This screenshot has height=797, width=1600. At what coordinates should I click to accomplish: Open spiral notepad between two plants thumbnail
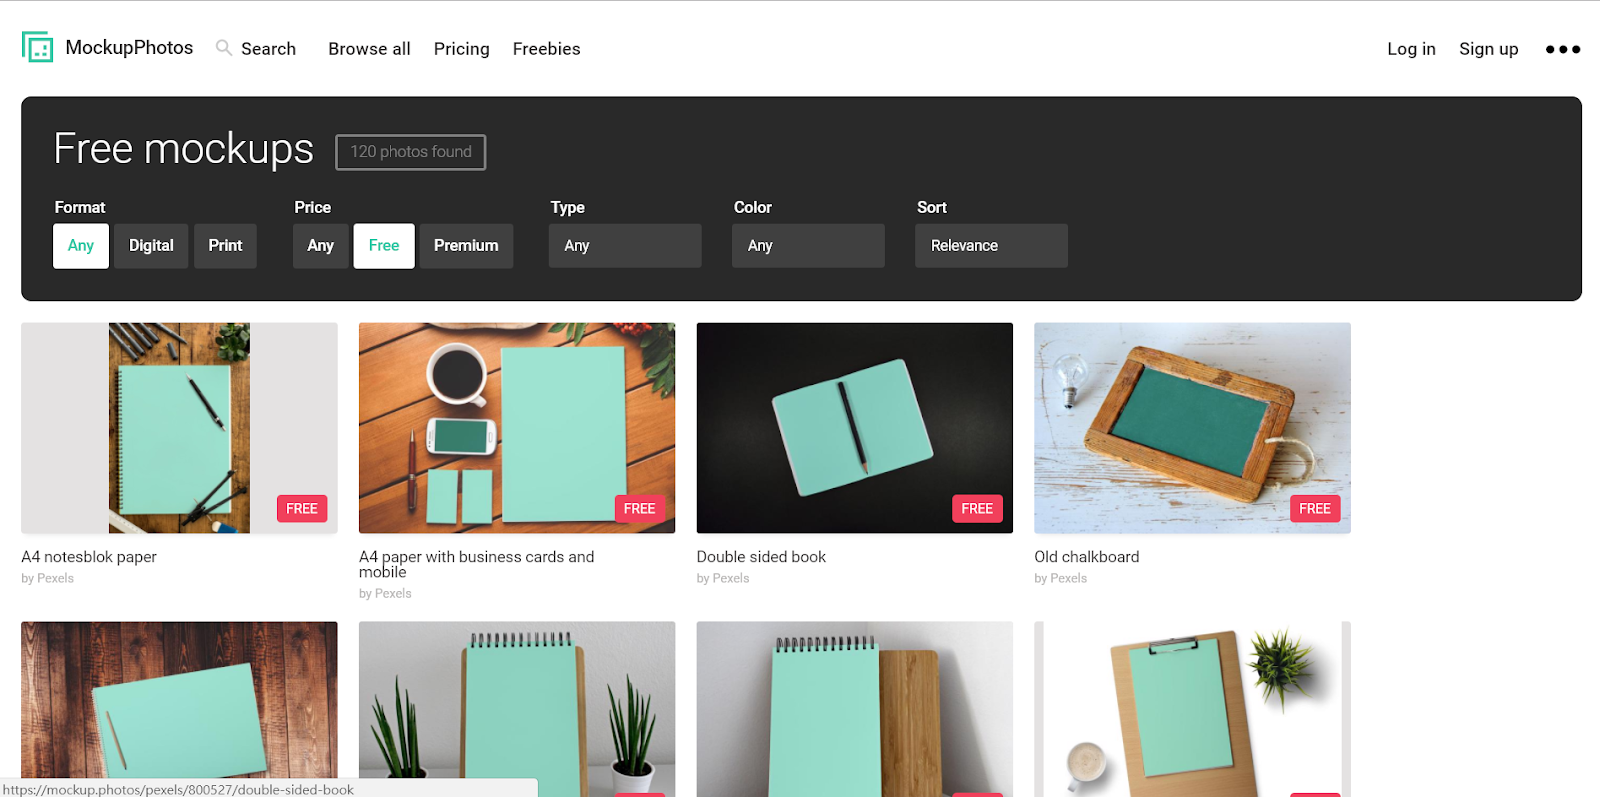(x=517, y=709)
